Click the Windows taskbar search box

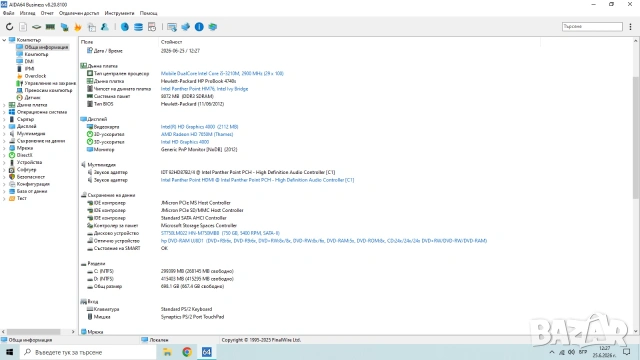click(88, 352)
